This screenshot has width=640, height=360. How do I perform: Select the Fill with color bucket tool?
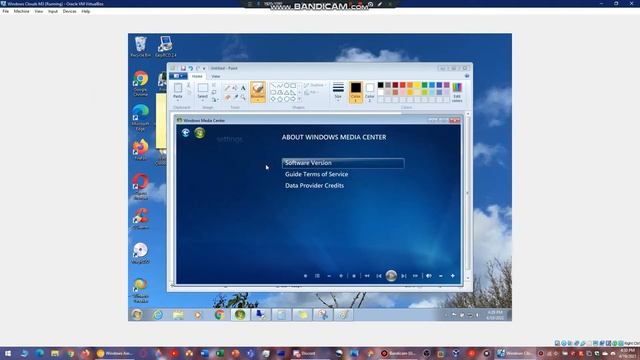(x=235, y=88)
